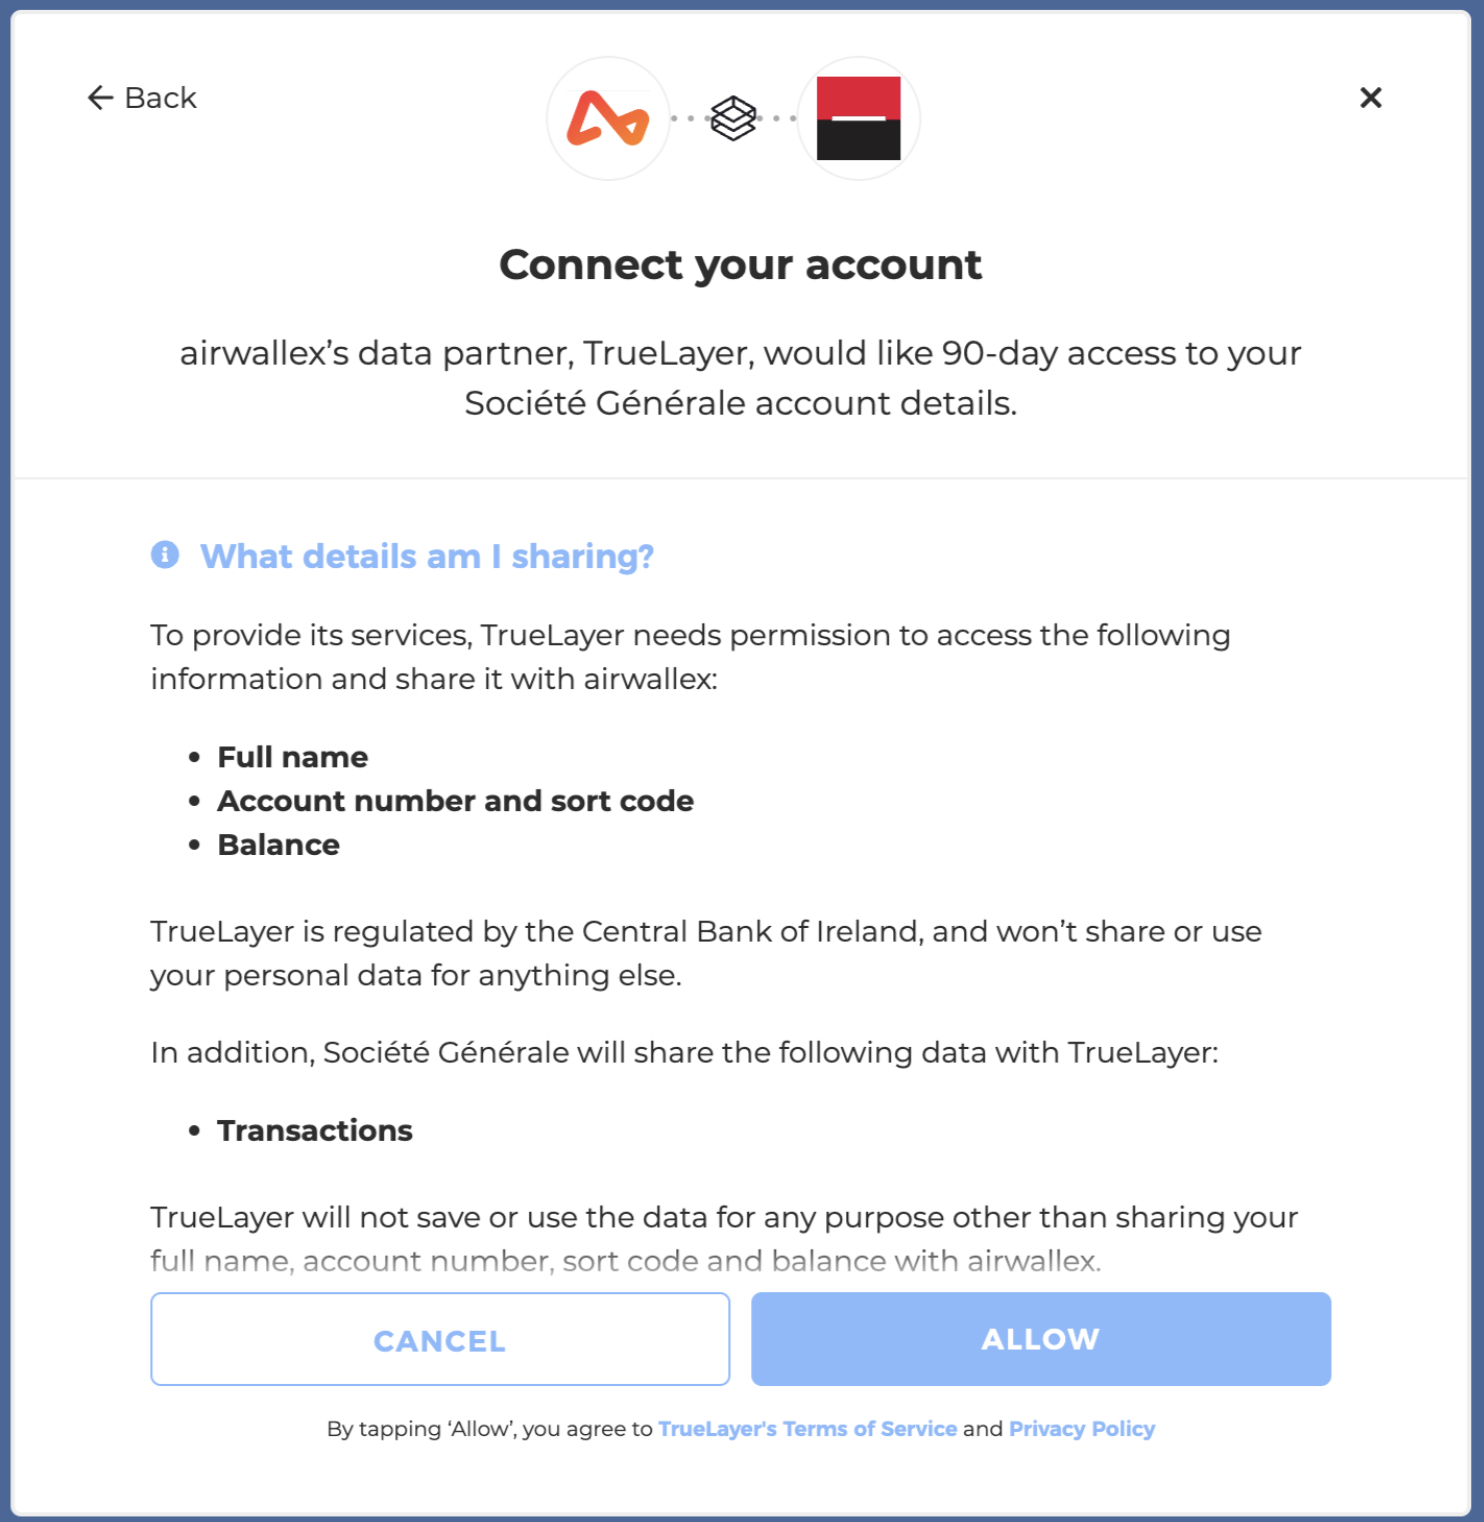Click the 90-day access description text

tap(741, 378)
